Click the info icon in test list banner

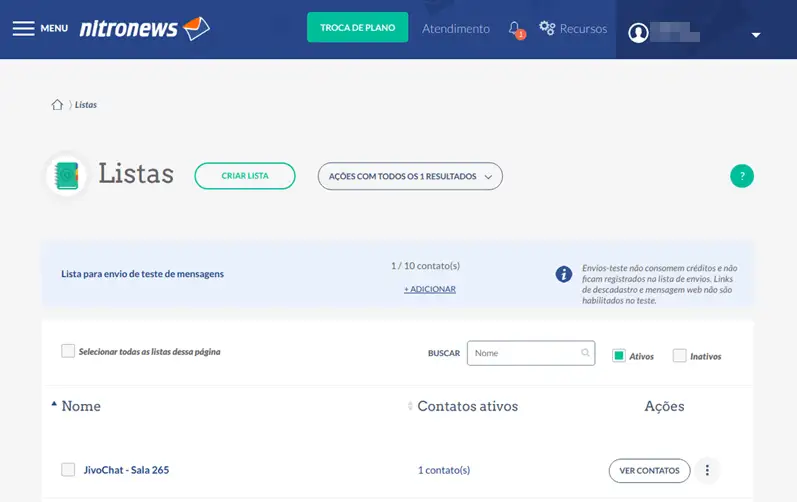[x=564, y=274]
